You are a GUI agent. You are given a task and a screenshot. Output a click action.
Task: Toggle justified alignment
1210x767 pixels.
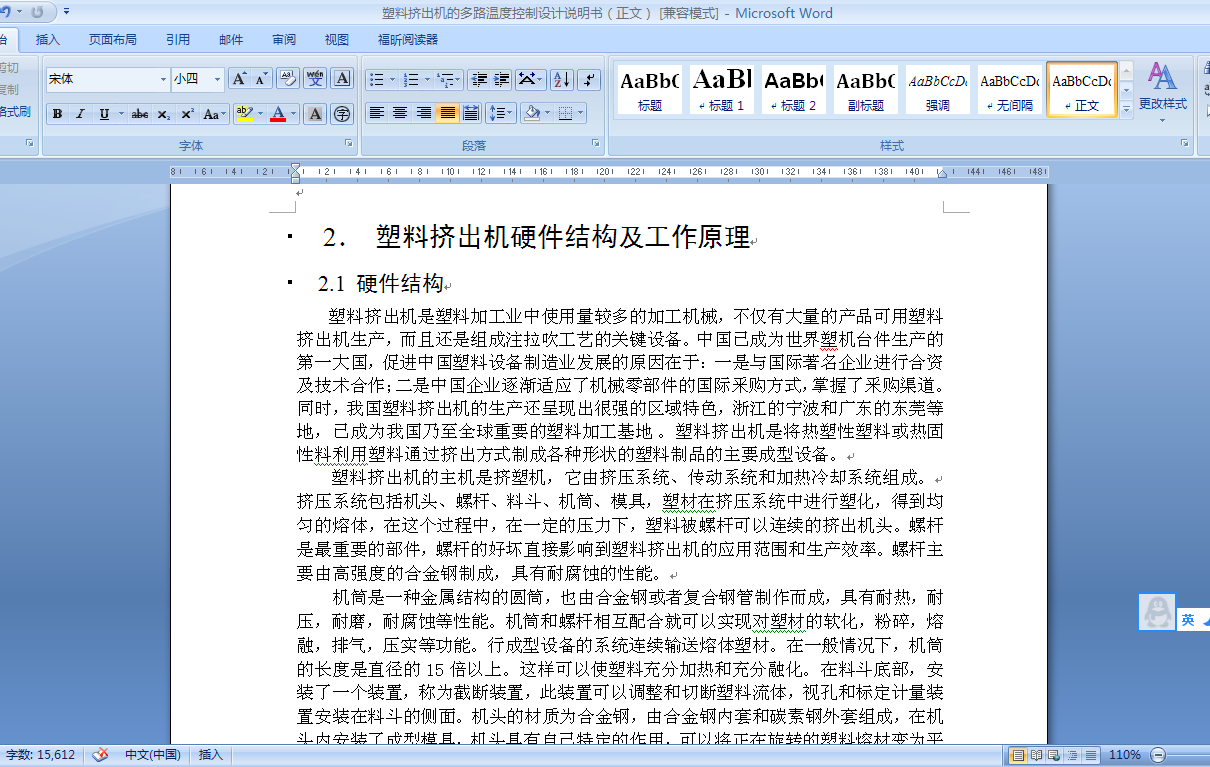tap(447, 113)
